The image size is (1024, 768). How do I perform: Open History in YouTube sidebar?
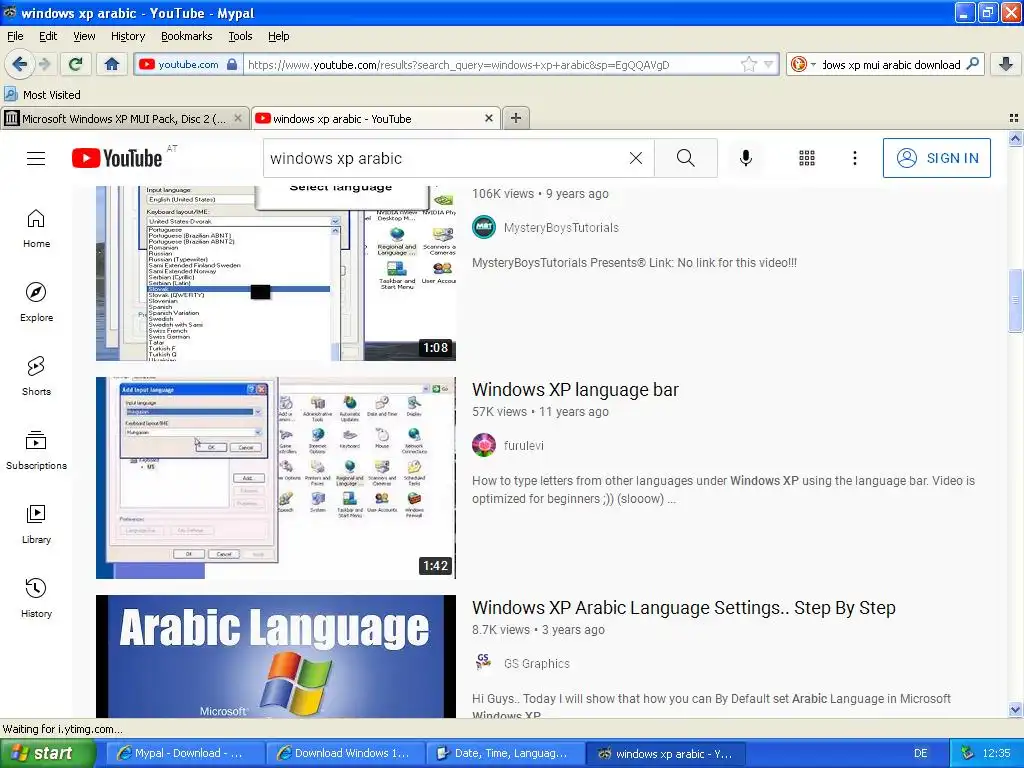(x=37, y=598)
